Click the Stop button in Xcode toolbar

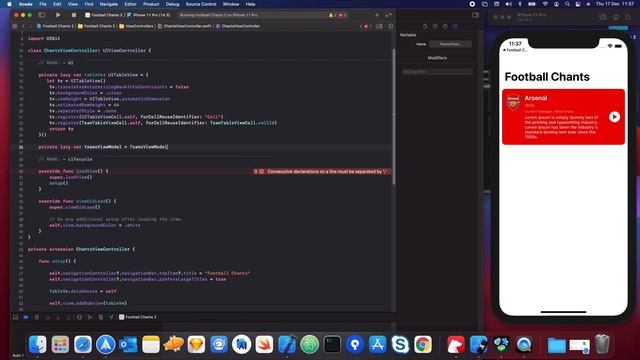point(74,15)
